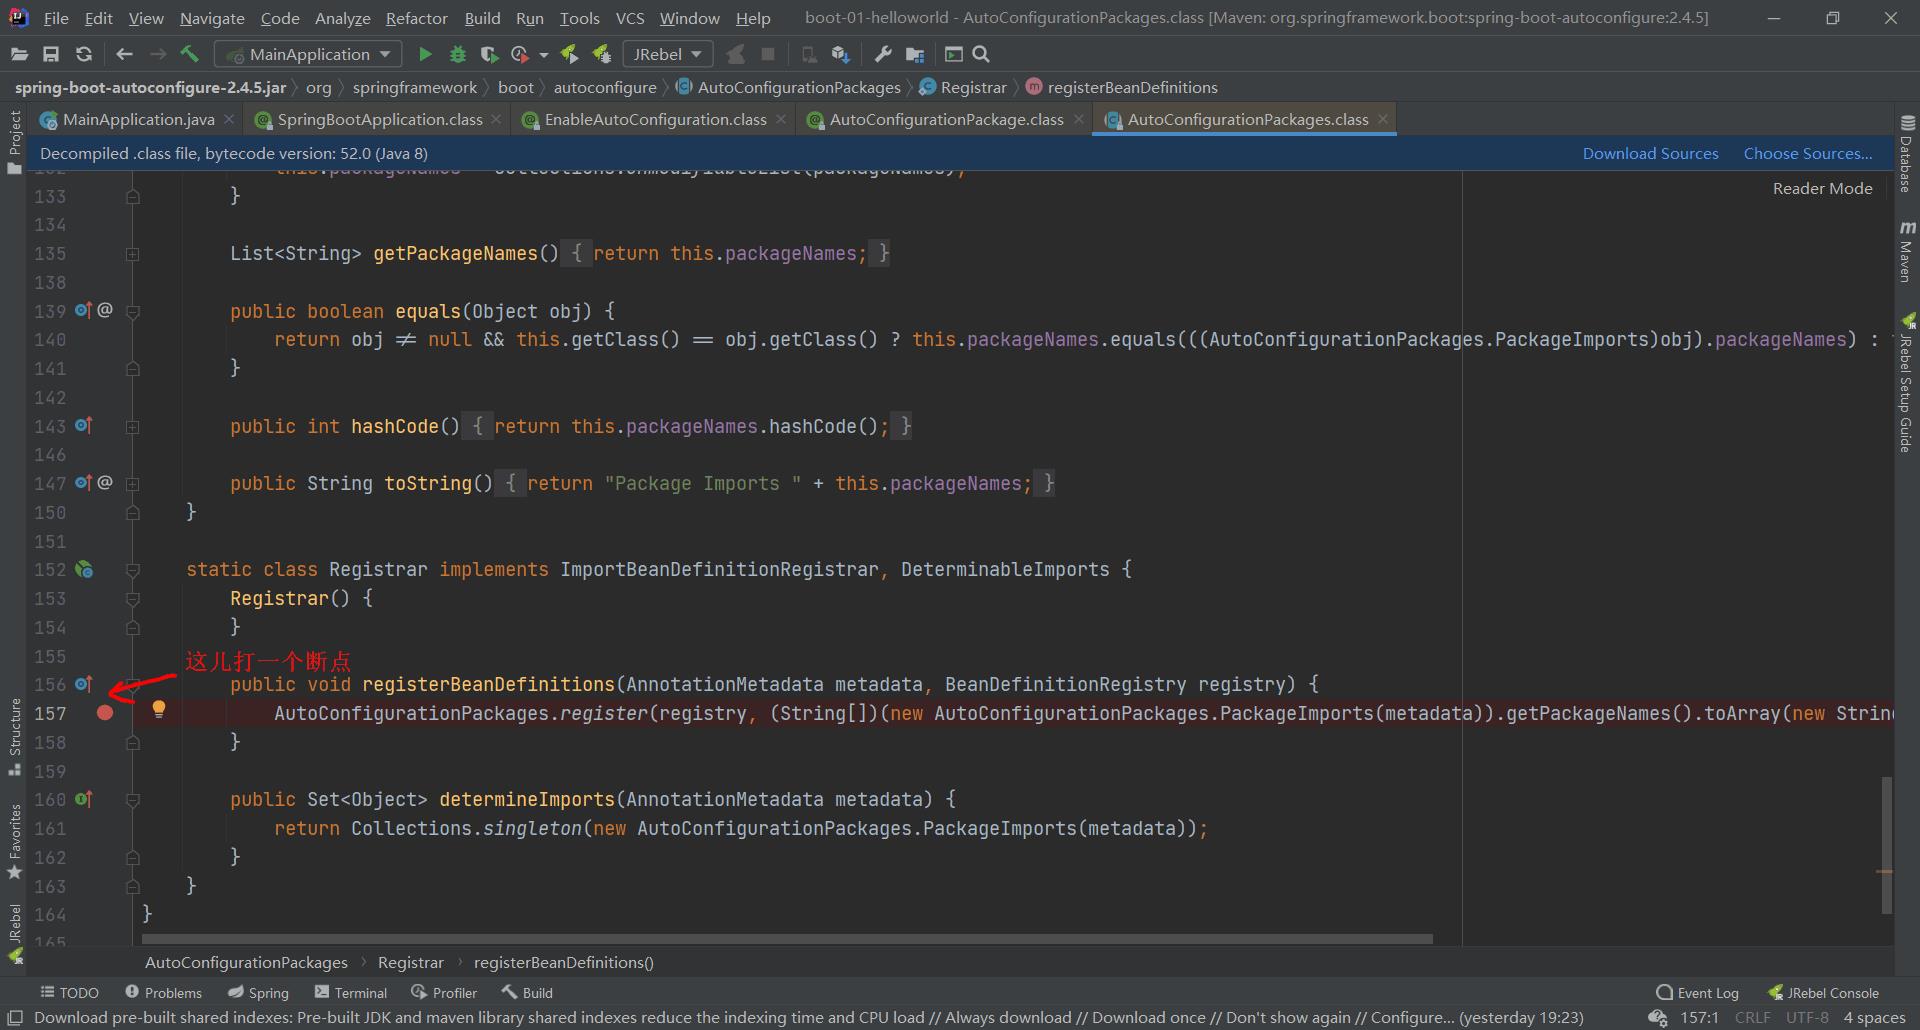The width and height of the screenshot is (1920, 1030).
Task: Click the implements gutter icon on line 160
Action: (84, 799)
